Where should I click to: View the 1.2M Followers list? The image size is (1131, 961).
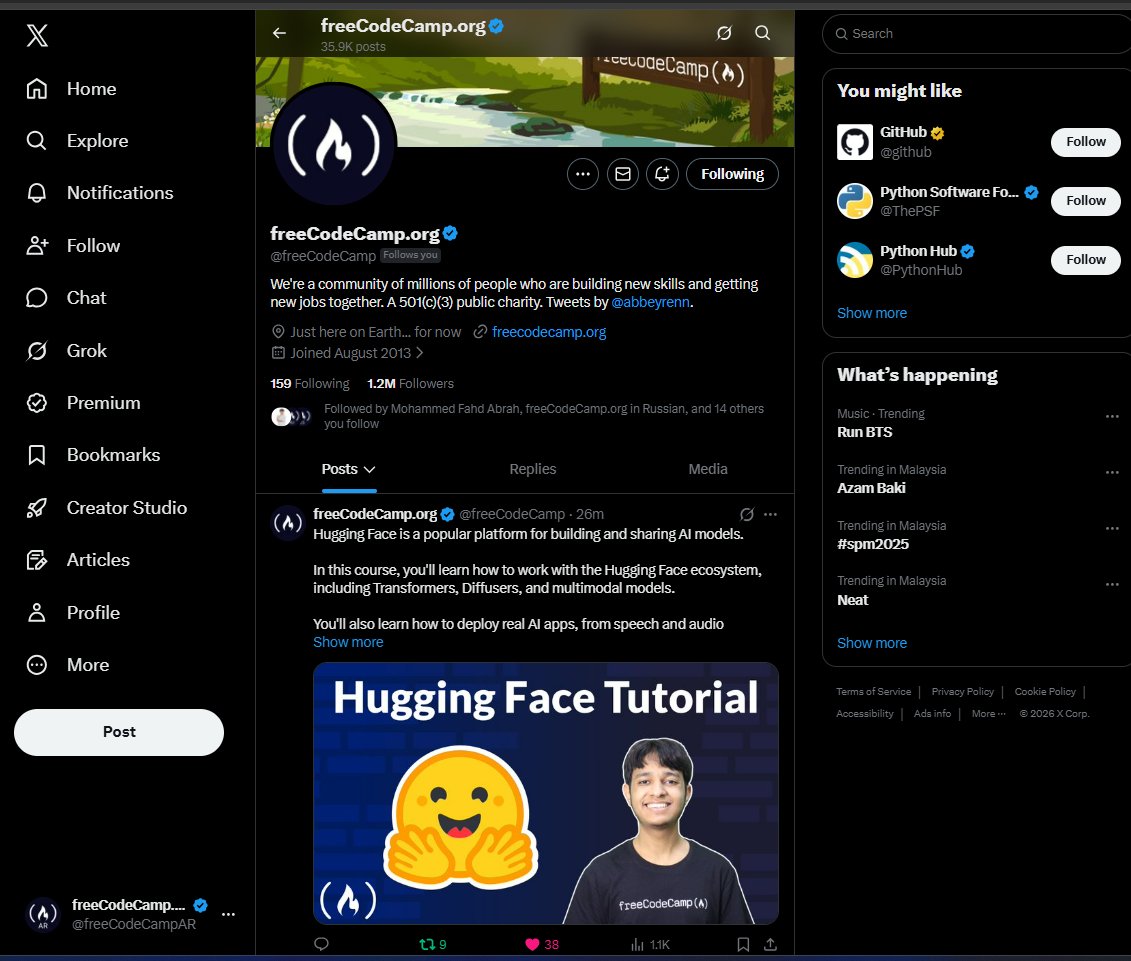coord(410,384)
